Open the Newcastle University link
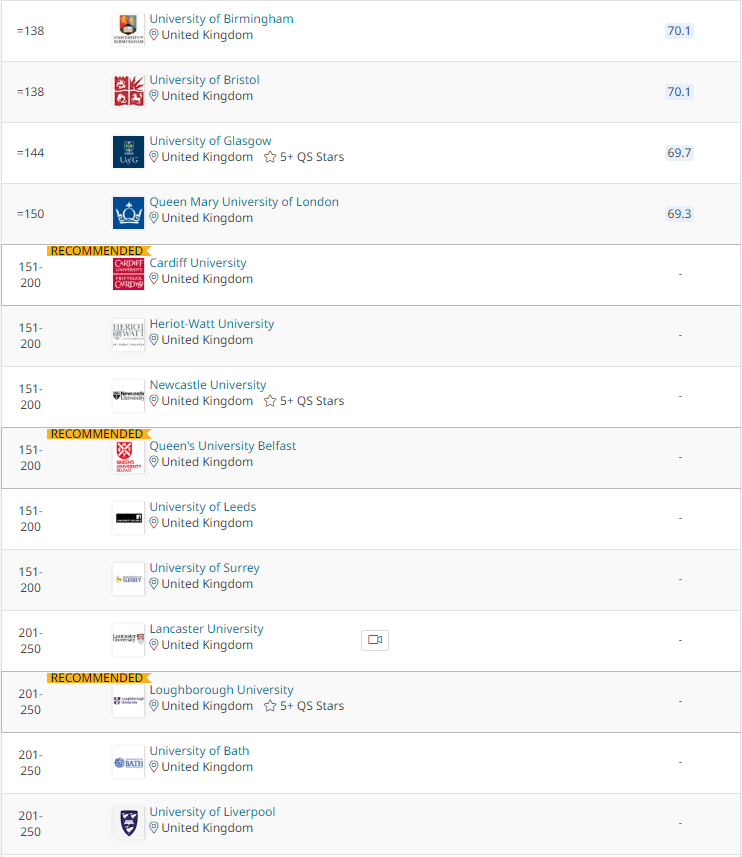The image size is (742, 857). 207,385
